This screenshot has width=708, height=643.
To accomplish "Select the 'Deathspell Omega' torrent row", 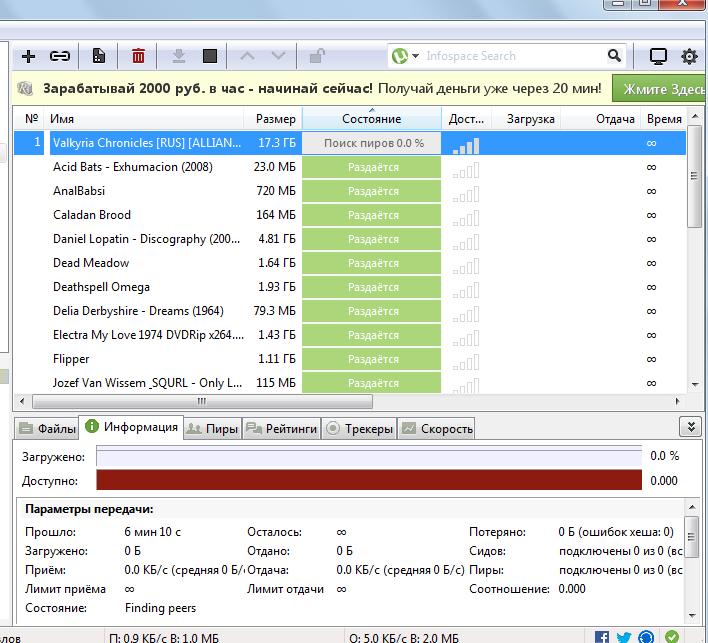I will (349, 287).
